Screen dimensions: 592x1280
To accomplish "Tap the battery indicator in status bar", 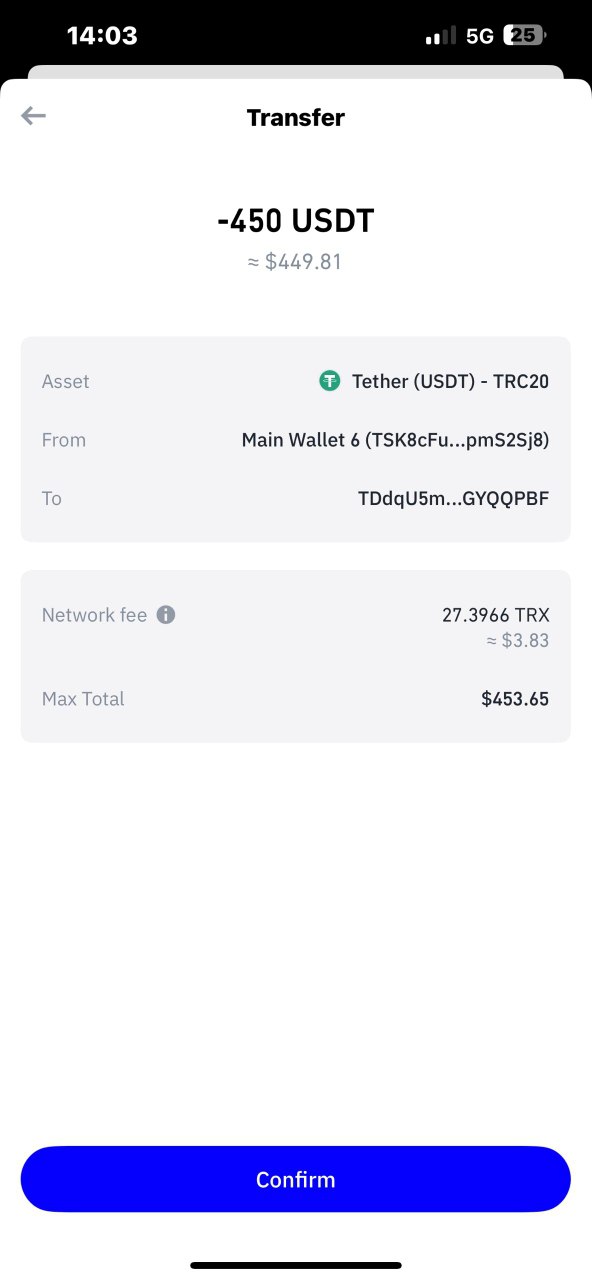I will (x=526, y=36).
